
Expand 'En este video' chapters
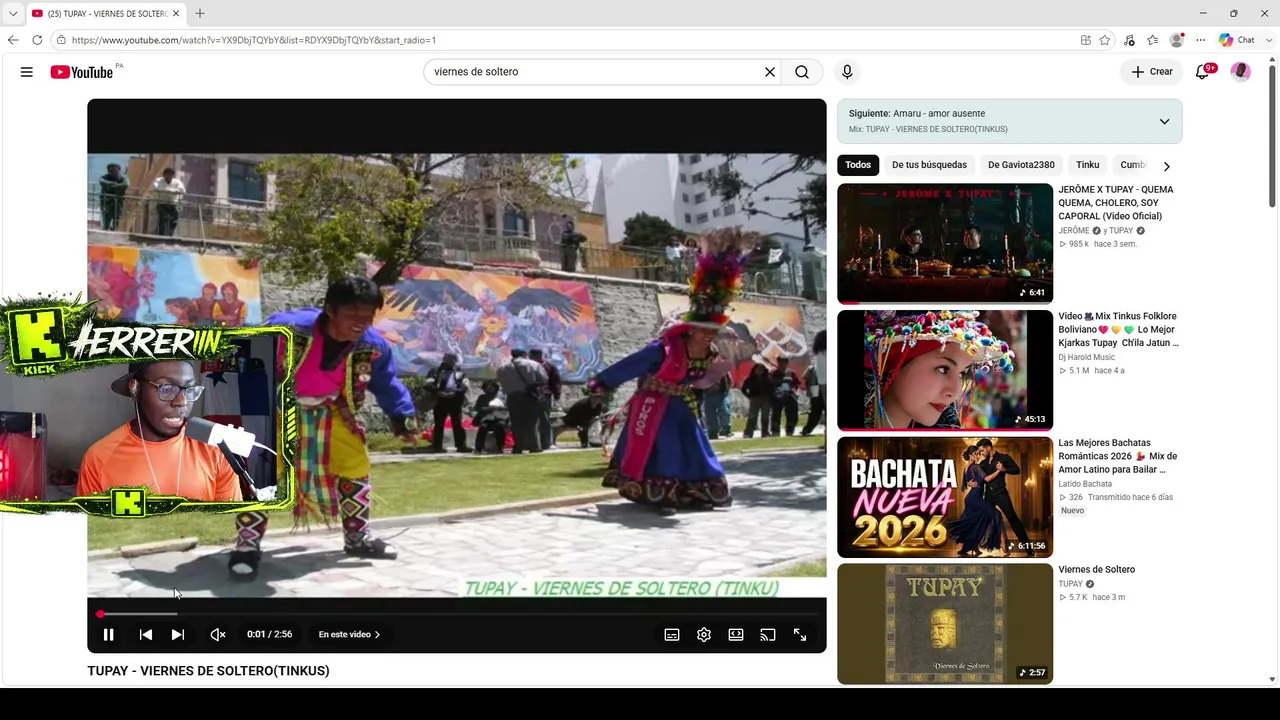click(349, 634)
